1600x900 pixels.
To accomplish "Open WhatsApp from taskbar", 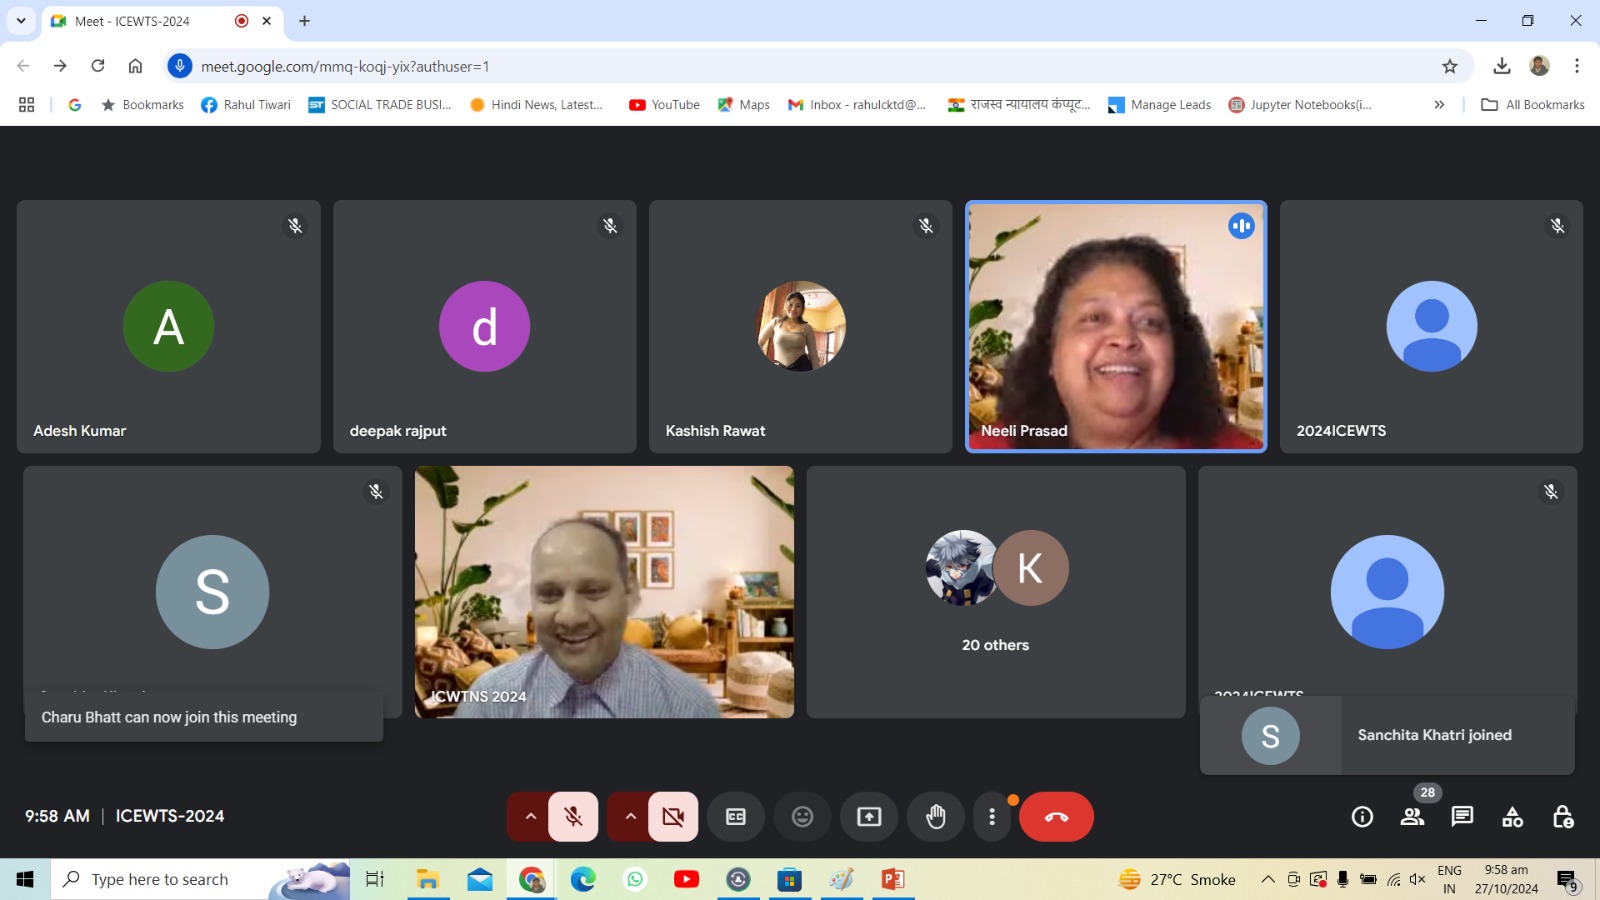I will pyautogui.click(x=635, y=879).
